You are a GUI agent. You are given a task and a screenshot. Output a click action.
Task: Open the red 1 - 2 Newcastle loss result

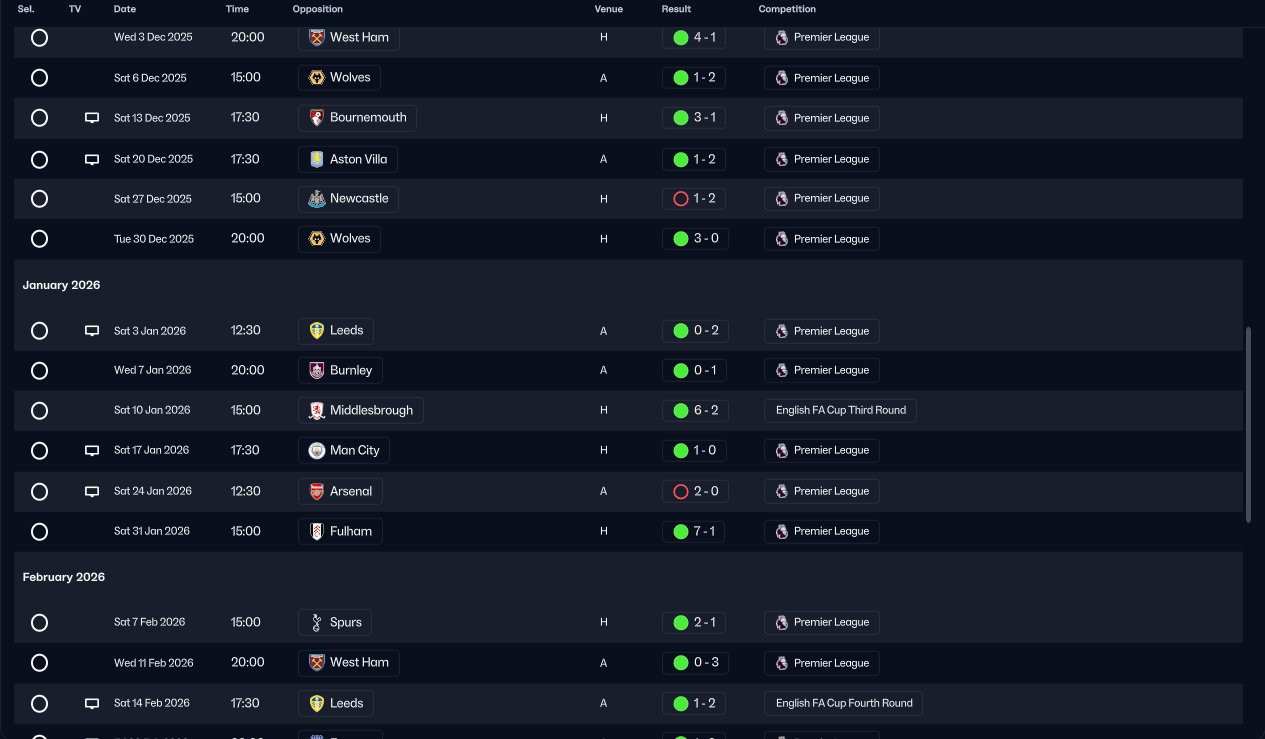pos(694,199)
